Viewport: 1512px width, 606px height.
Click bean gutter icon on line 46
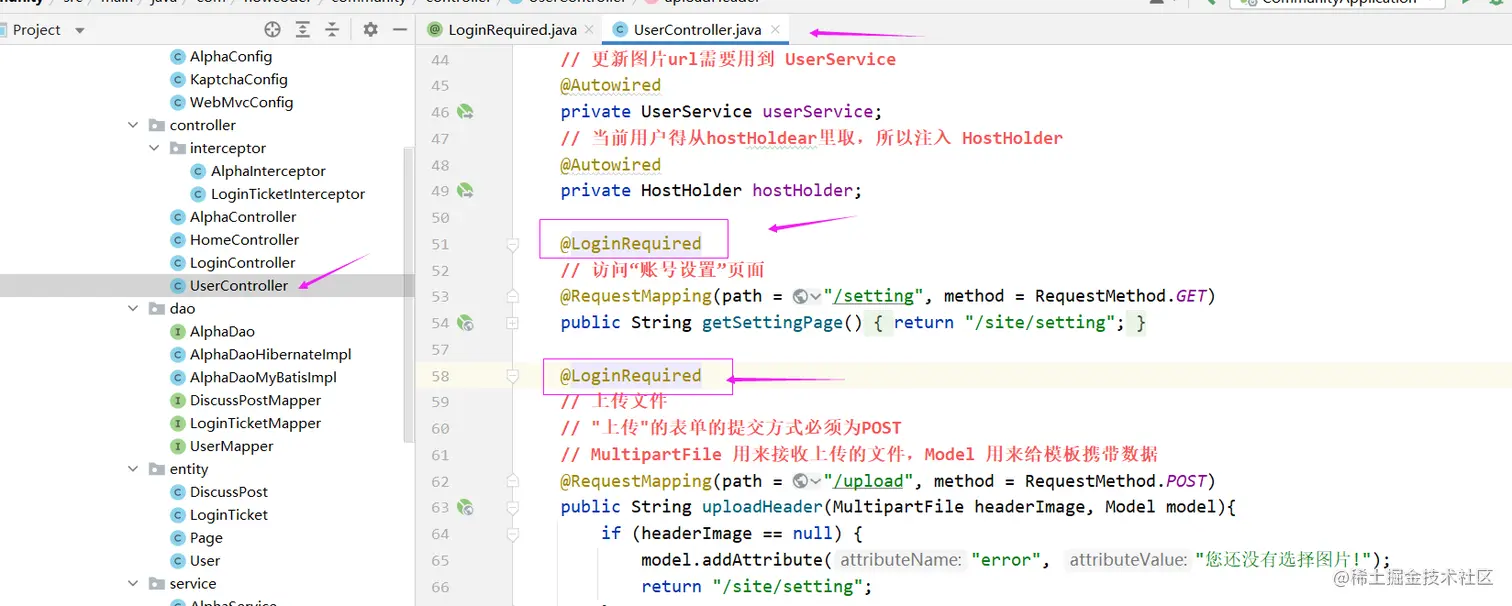465,112
